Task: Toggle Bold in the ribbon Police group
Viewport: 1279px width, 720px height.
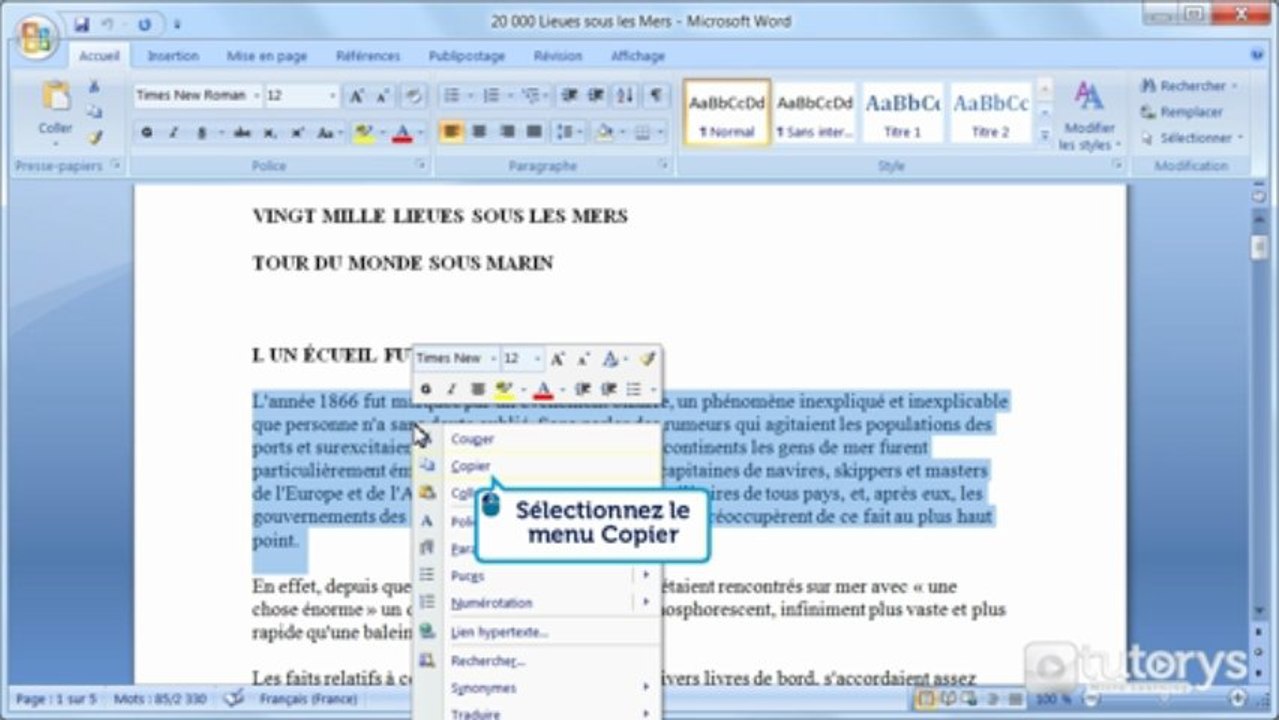Action: pyautogui.click(x=147, y=132)
